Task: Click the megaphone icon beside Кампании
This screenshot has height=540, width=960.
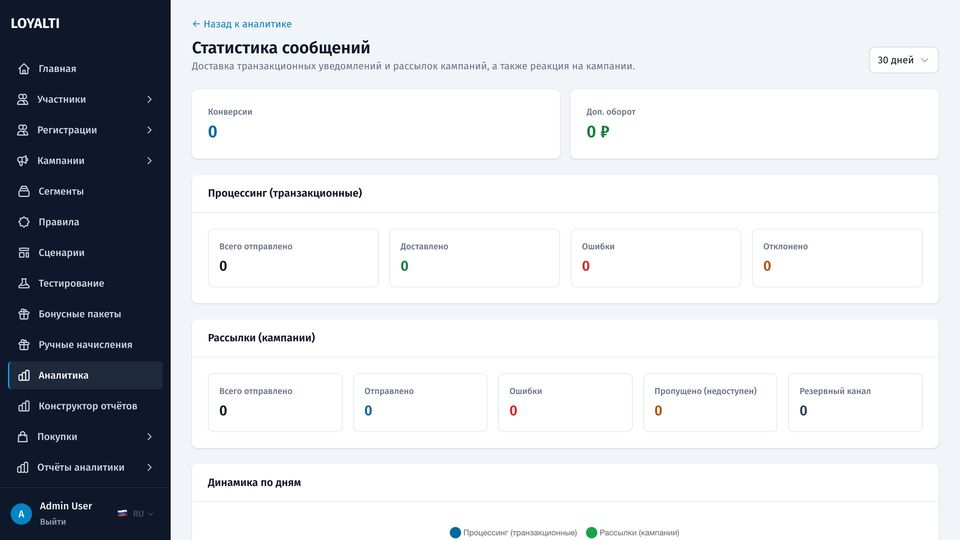Action: 23,160
